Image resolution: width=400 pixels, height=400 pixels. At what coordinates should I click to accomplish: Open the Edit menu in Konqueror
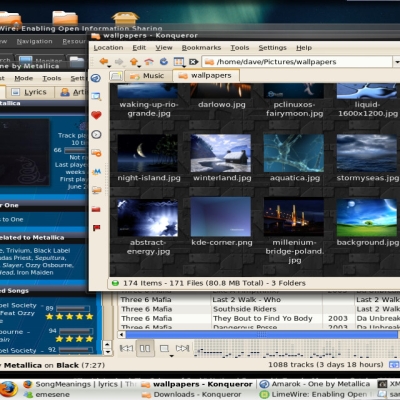pyautogui.click(x=139, y=48)
